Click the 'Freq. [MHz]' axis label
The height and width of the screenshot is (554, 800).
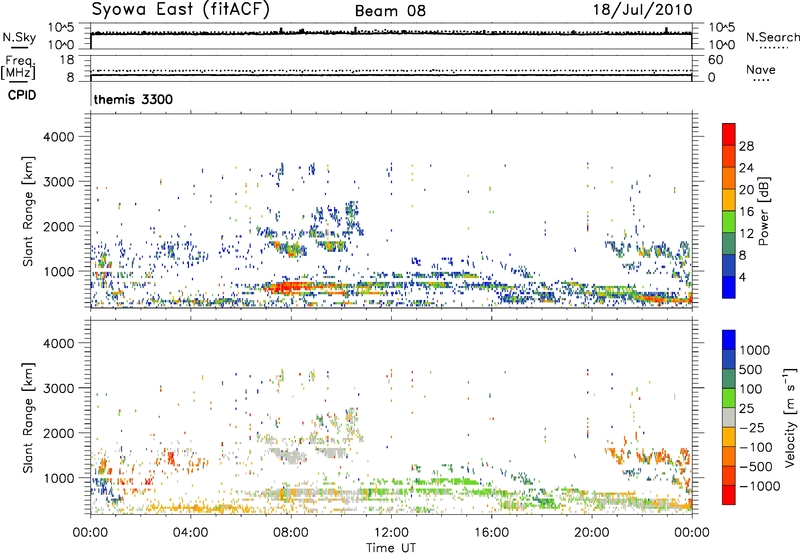point(18,67)
